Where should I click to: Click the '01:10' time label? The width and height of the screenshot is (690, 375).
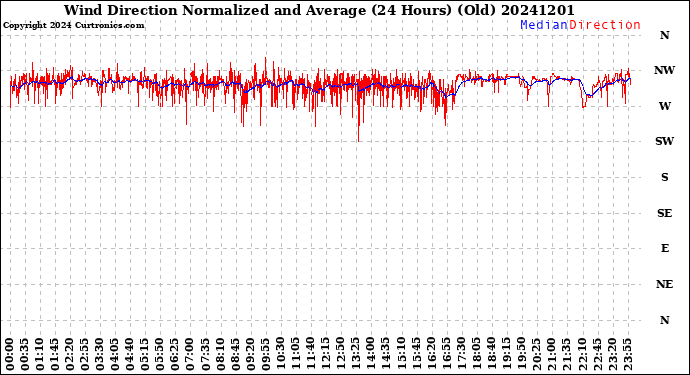(x=40, y=354)
